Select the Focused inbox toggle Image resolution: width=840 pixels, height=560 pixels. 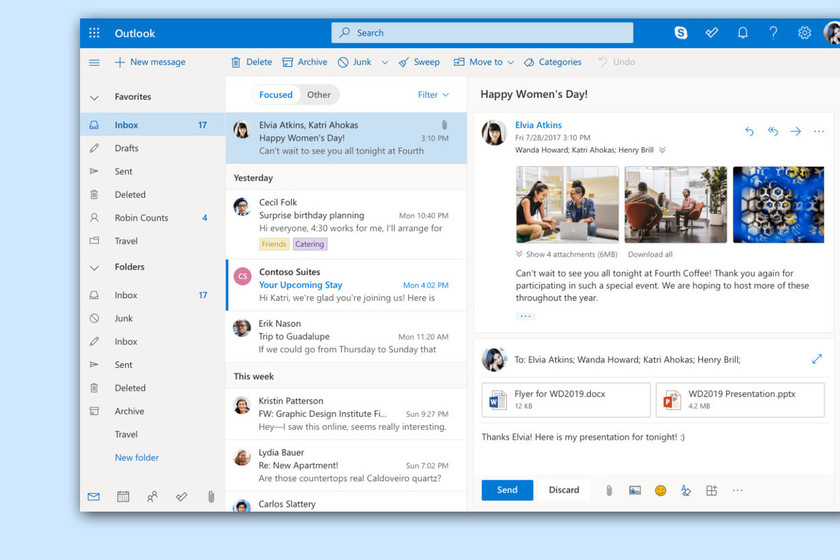(x=276, y=95)
